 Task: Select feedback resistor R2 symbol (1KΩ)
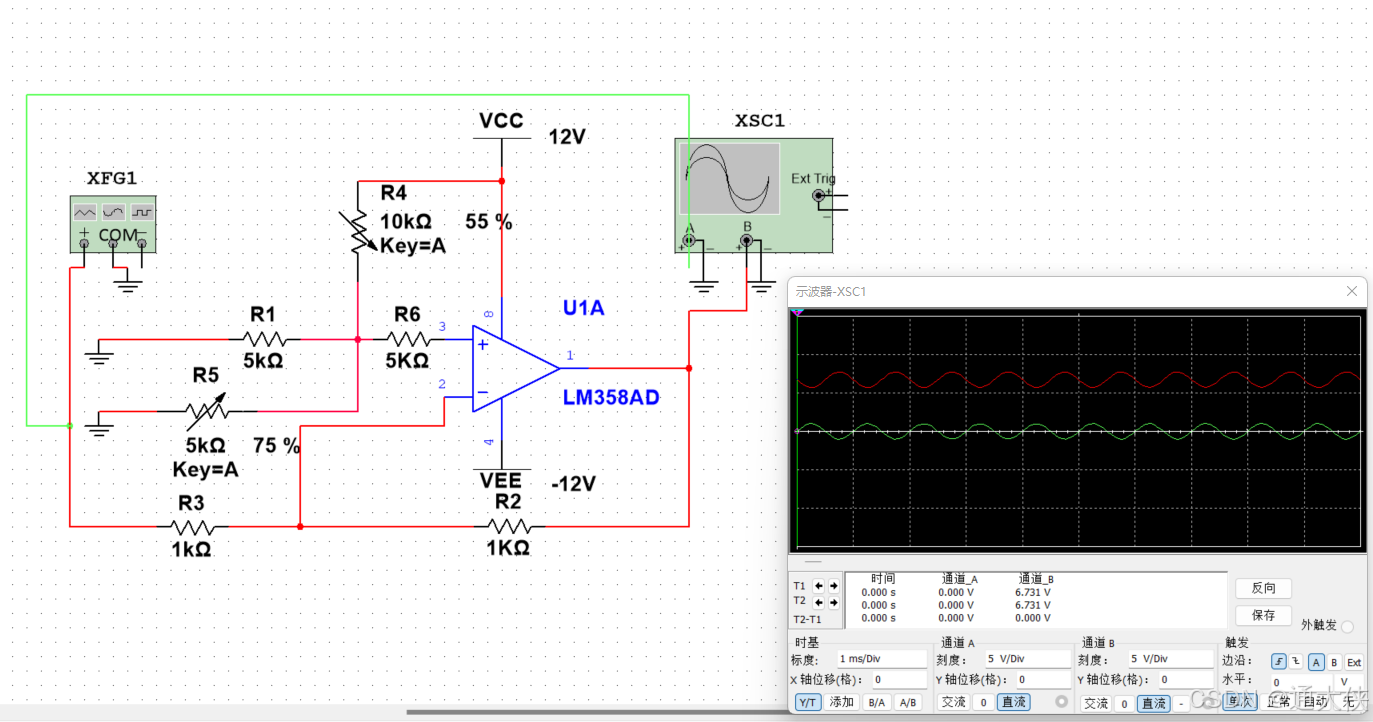(x=509, y=525)
